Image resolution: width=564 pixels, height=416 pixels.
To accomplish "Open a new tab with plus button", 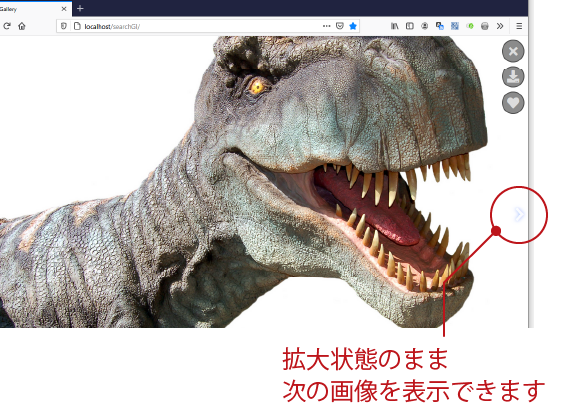I will tap(80, 8).
